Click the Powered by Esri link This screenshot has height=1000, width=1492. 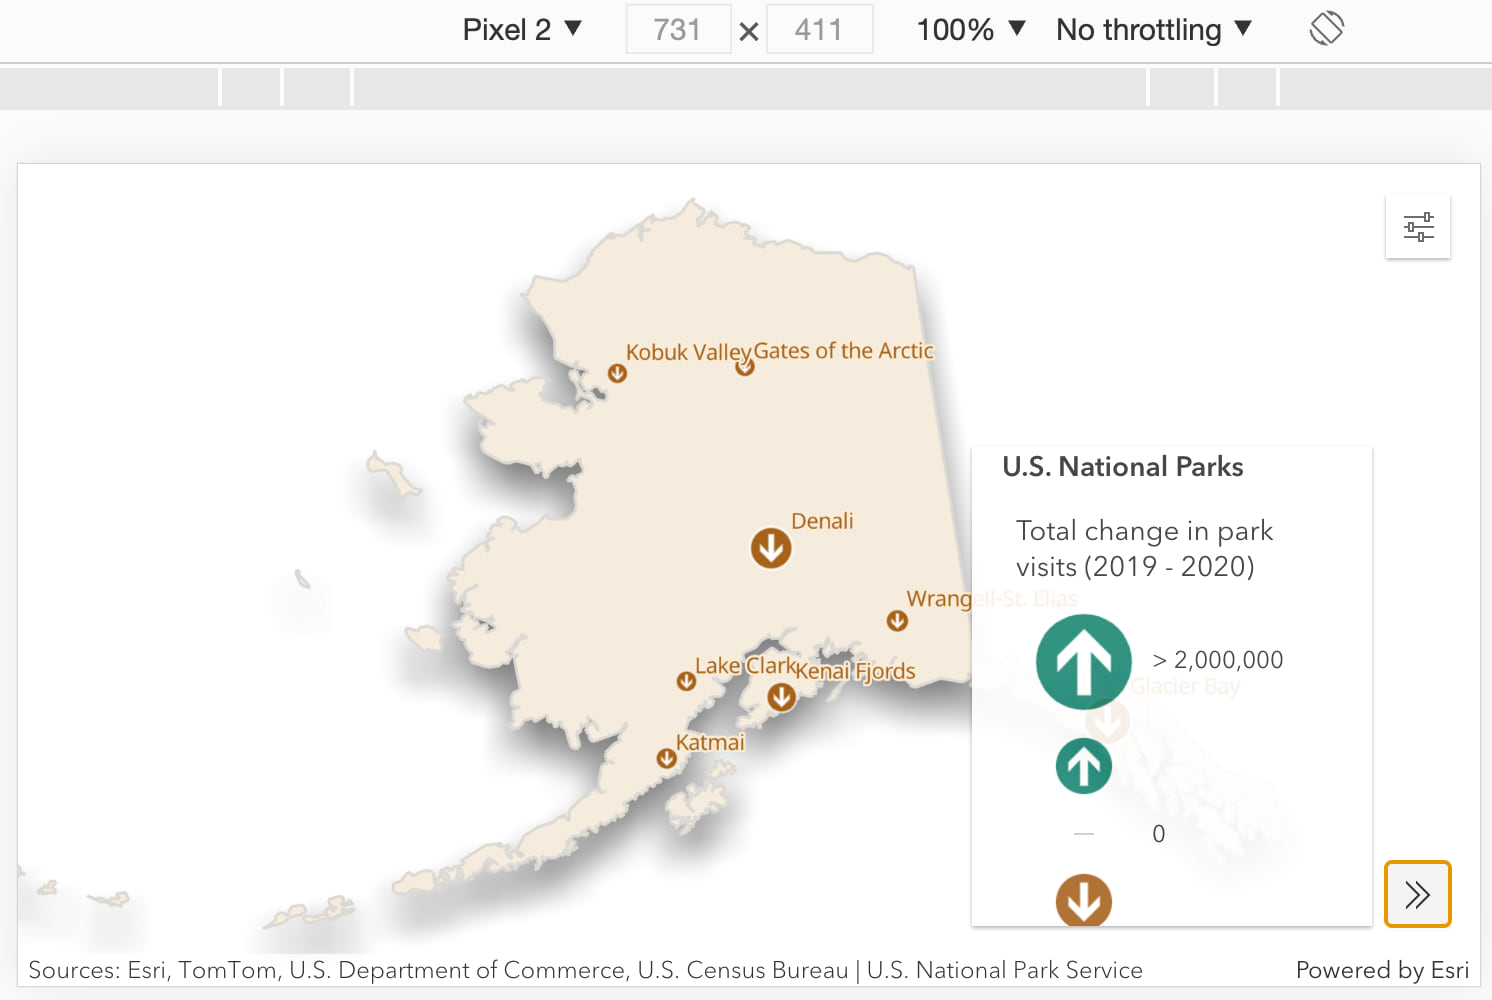[1382, 970]
